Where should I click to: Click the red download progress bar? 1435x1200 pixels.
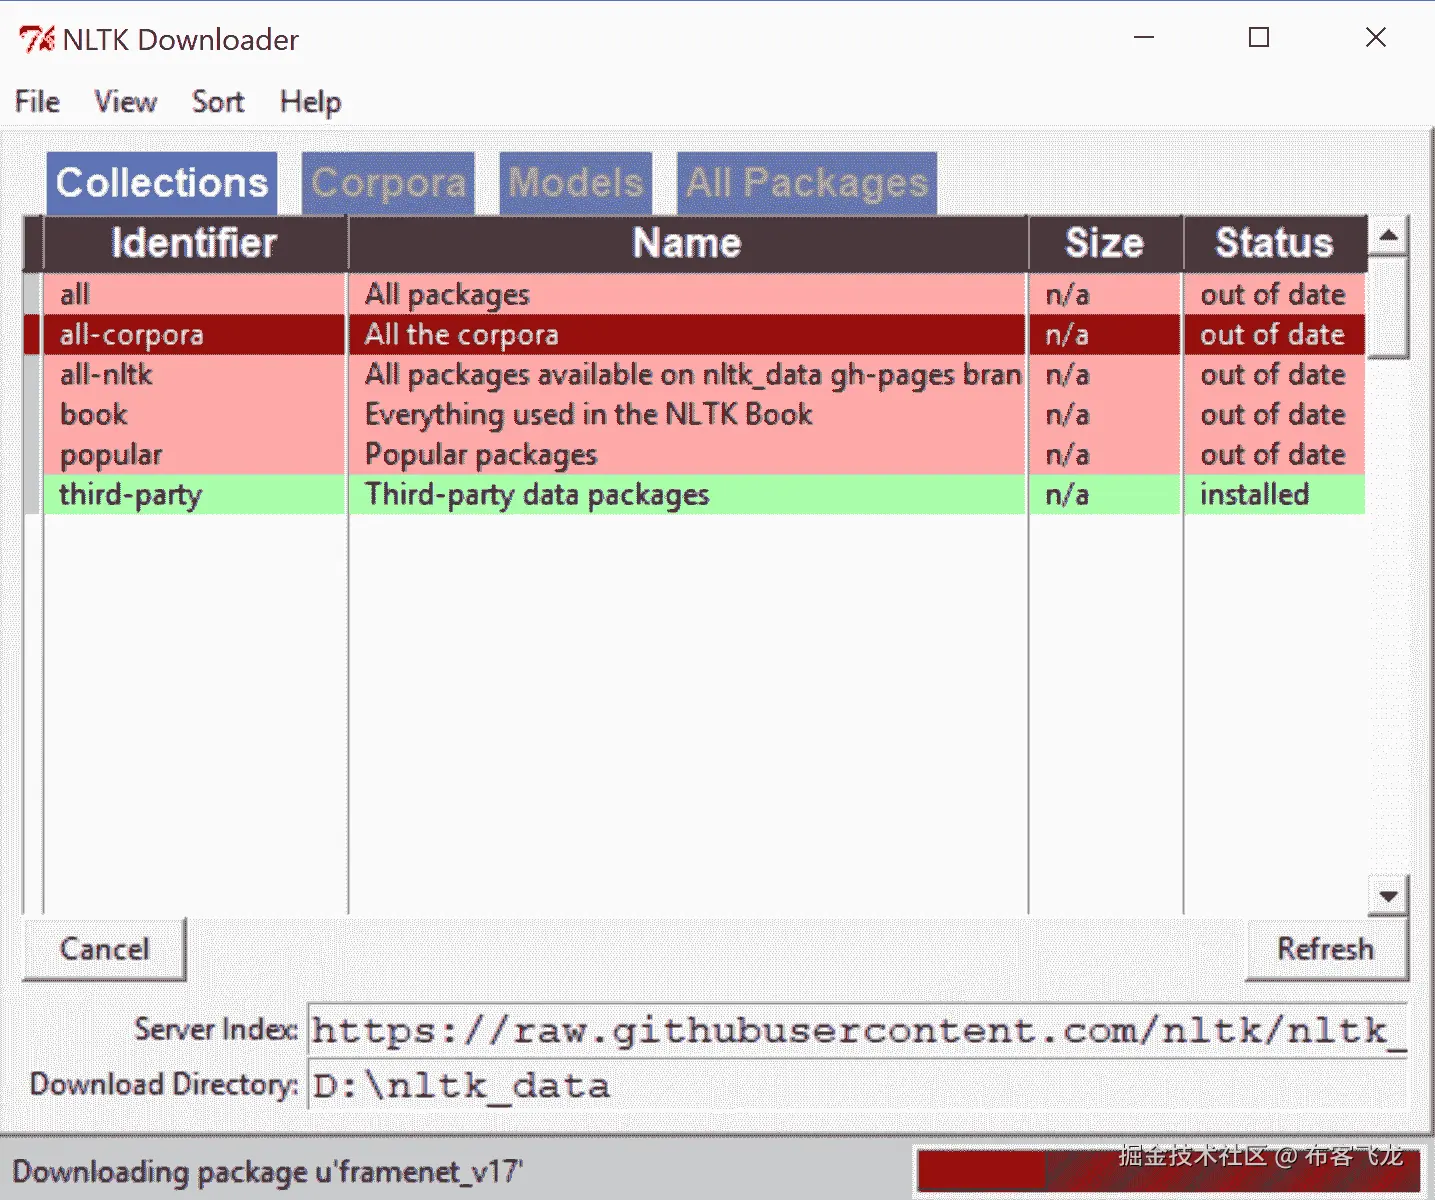[x=1168, y=1170]
